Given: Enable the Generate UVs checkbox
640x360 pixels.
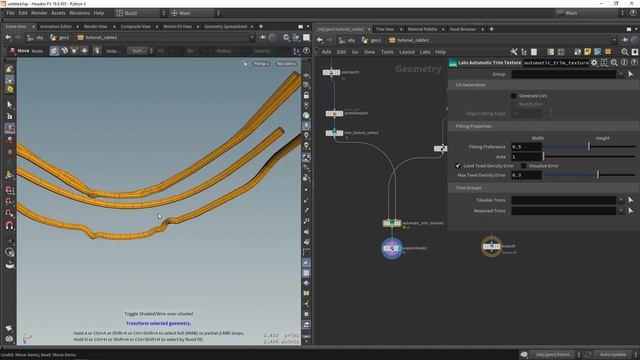Looking at the screenshot, I should [x=513, y=96].
